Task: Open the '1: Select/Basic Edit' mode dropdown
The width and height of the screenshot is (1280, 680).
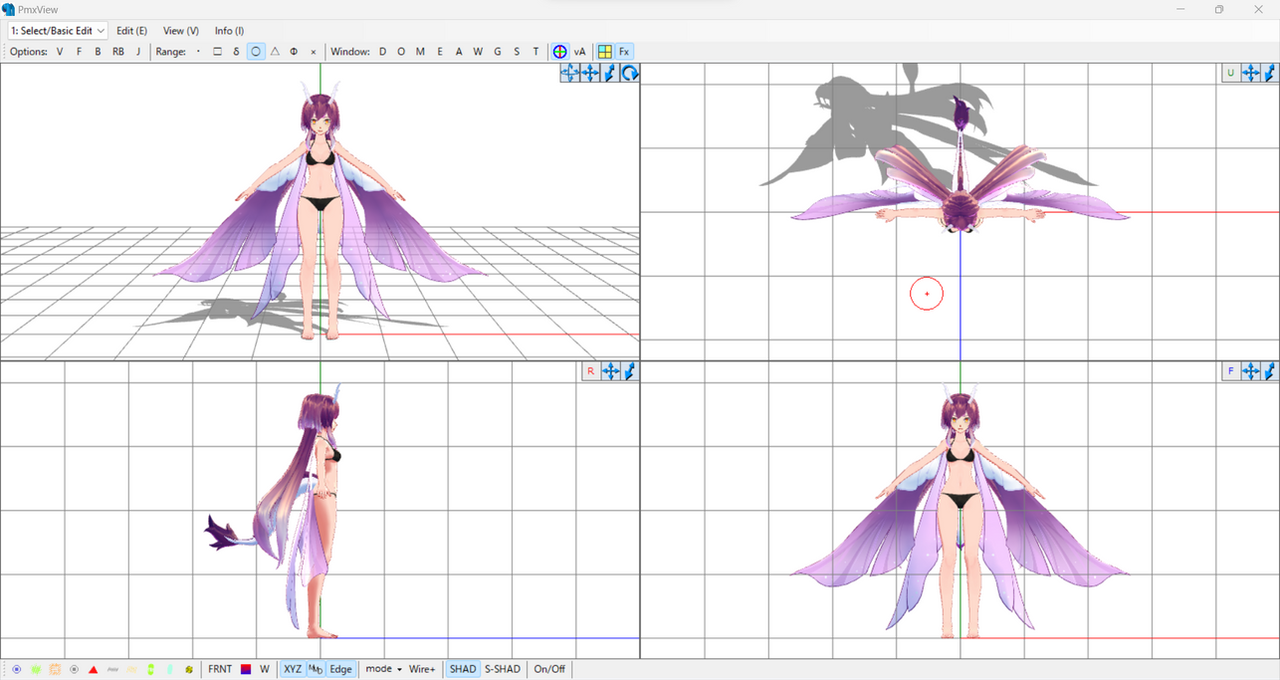Action: [x=57, y=31]
